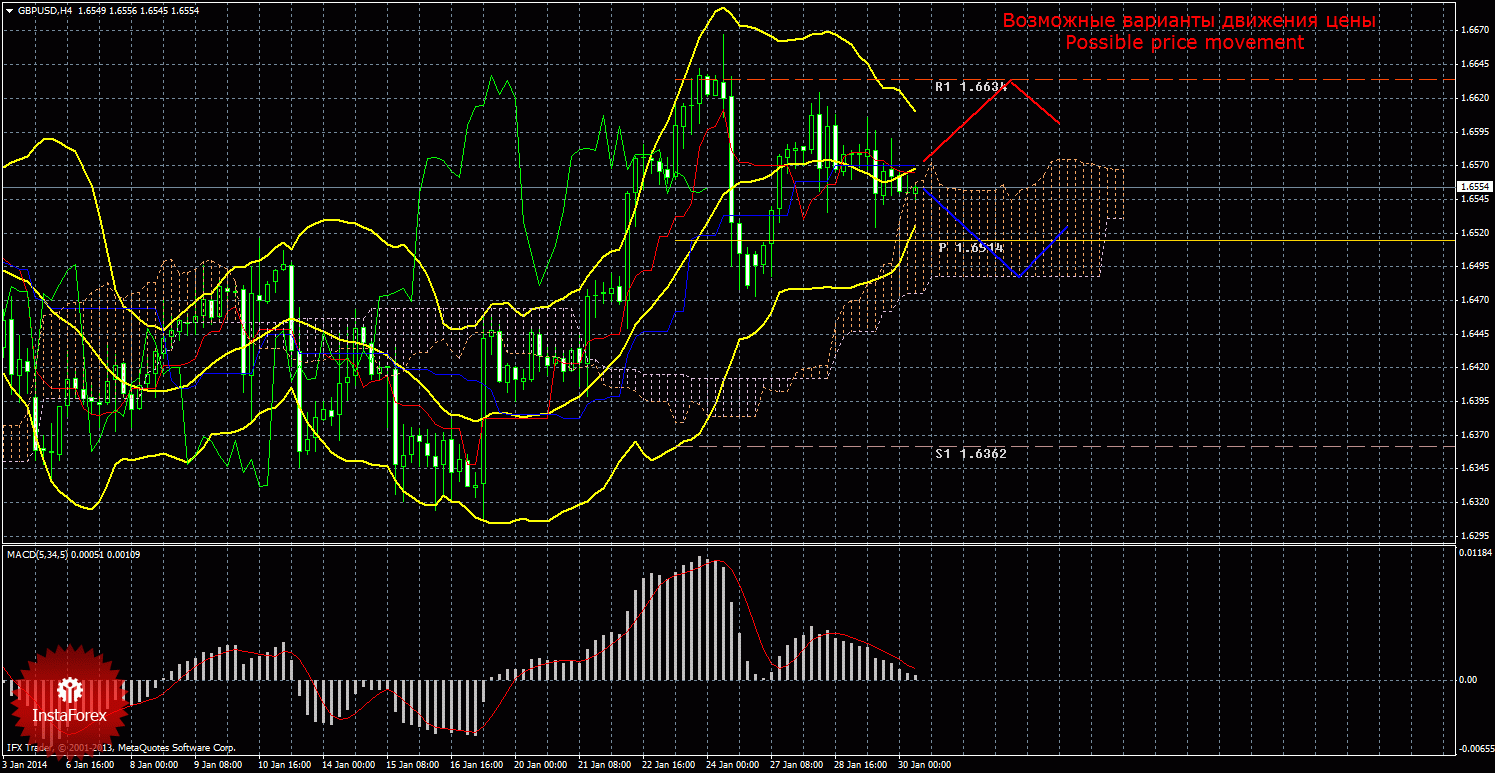The height and width of the screenshot is (773, 1495).
Task: Click the P 1.6514 pivot label
Action: point(971,247)
